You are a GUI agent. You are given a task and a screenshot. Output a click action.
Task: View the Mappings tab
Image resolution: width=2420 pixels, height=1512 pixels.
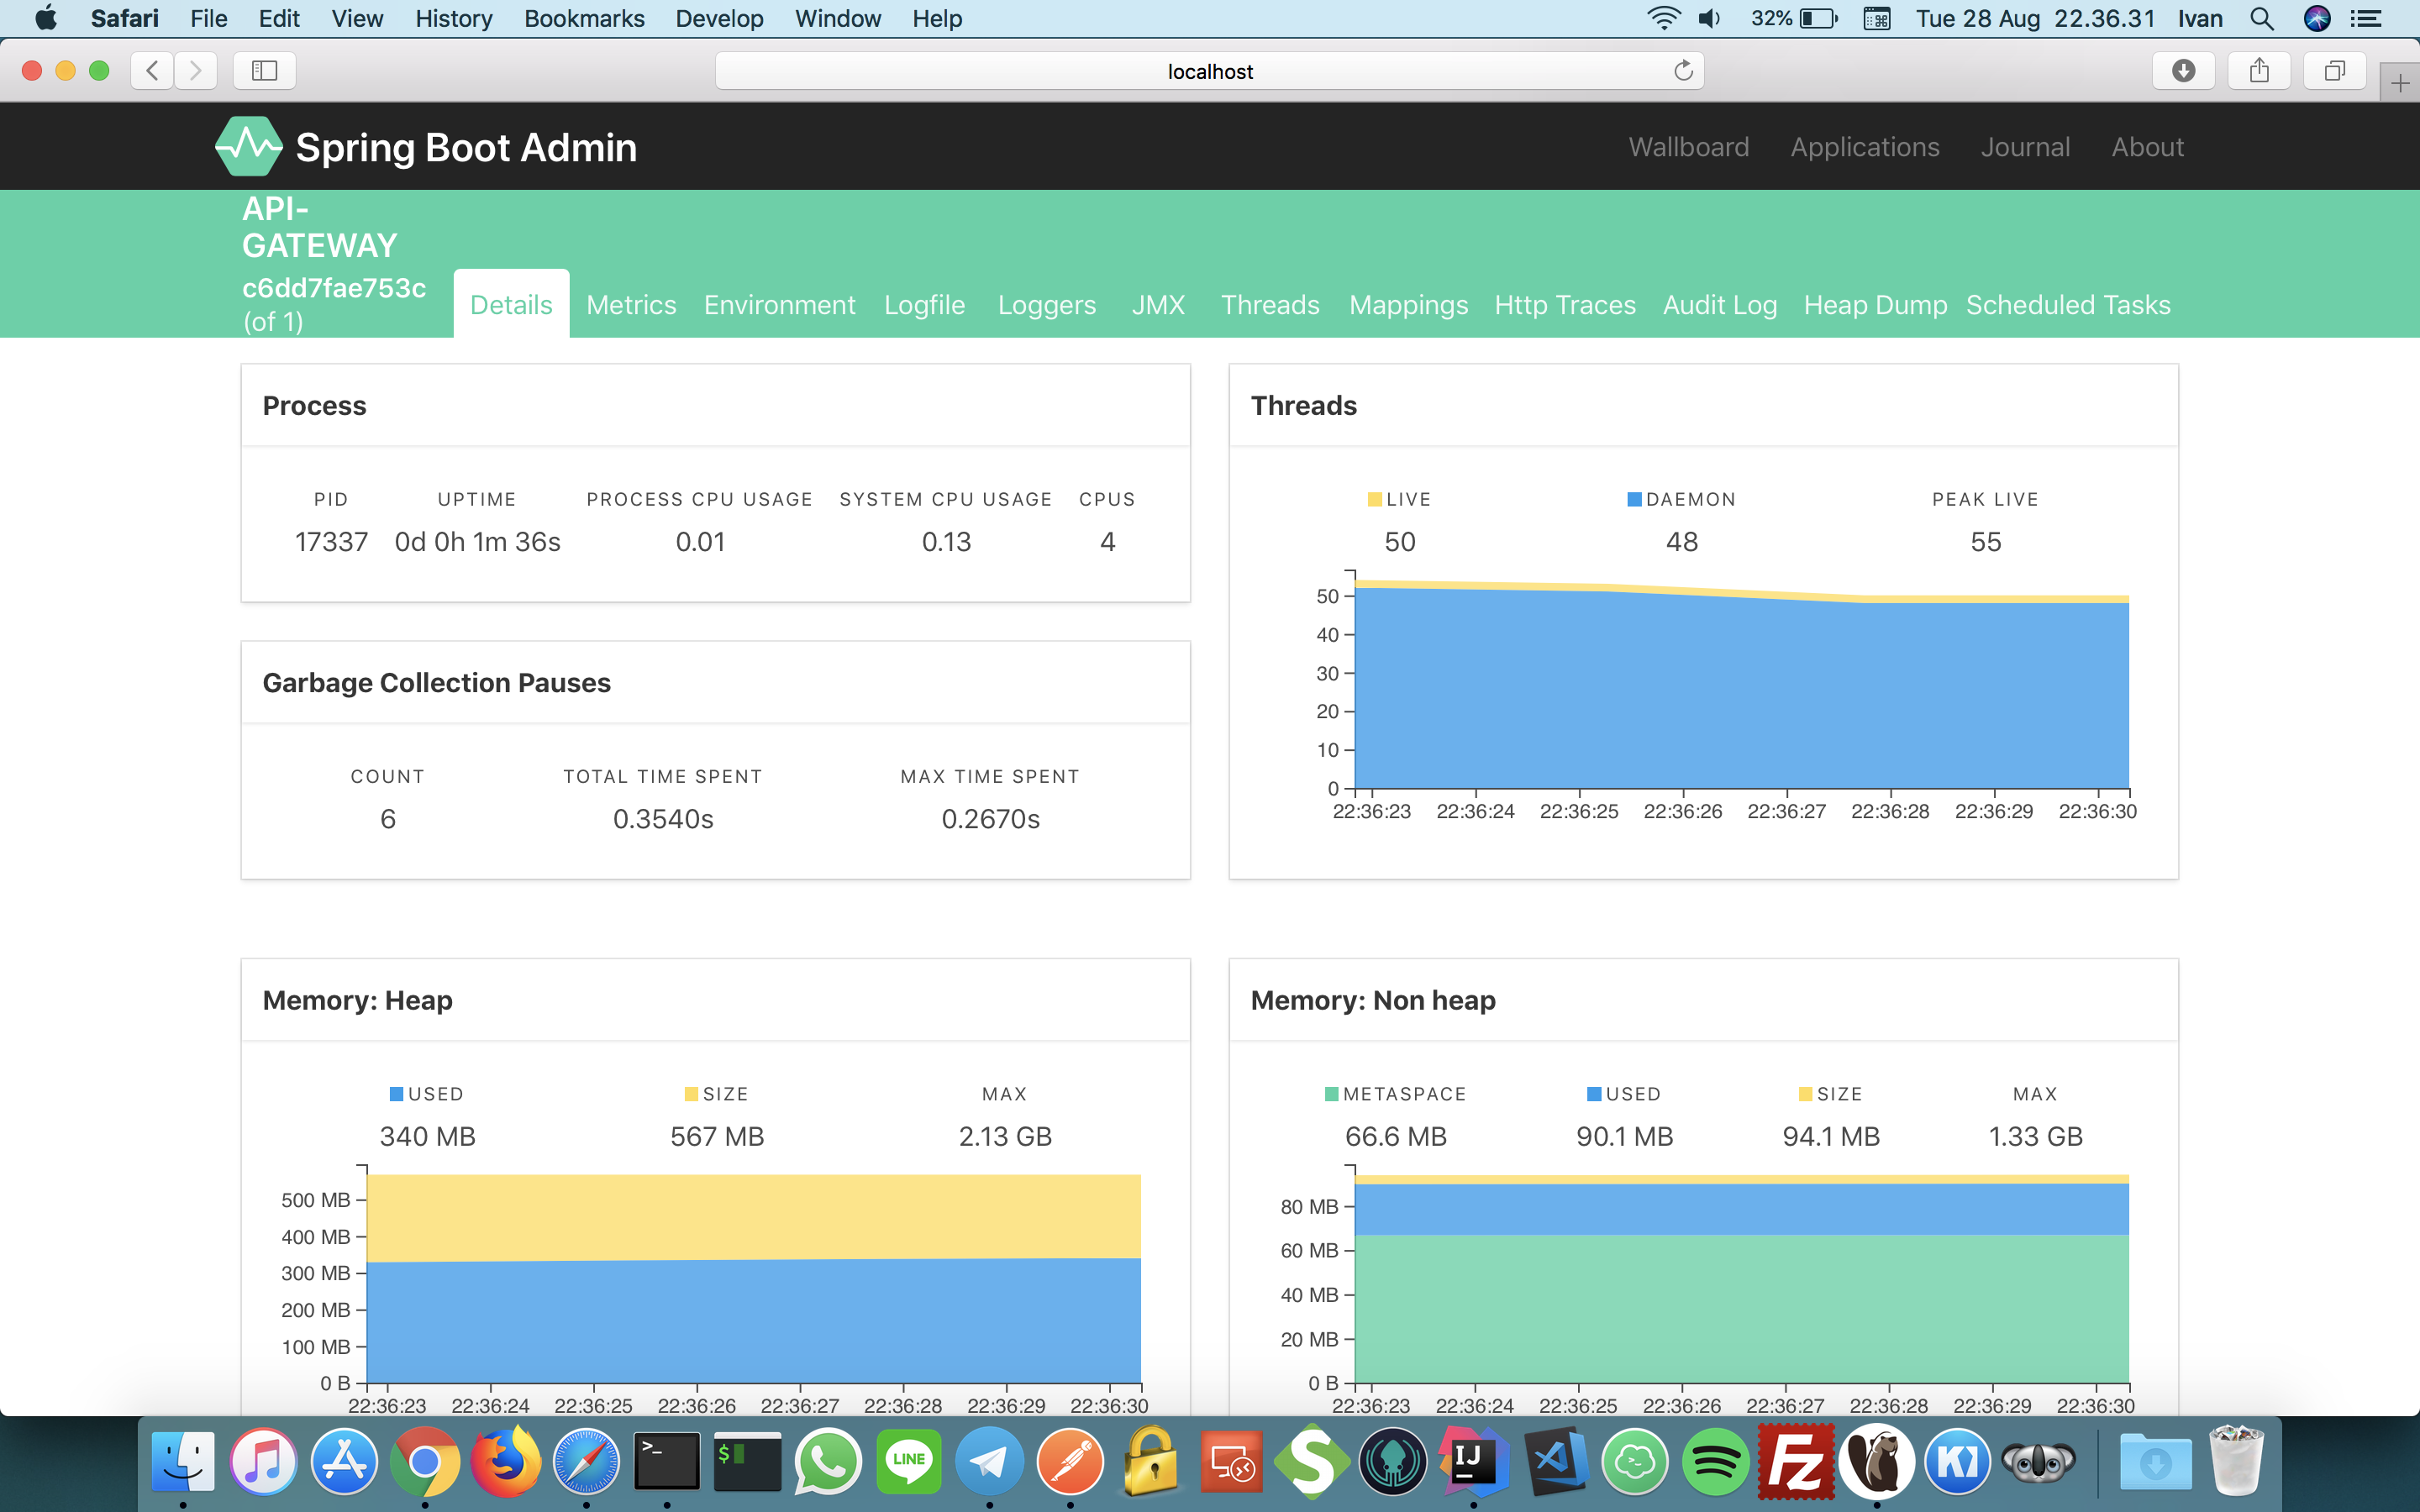[x=1408, y=304]
